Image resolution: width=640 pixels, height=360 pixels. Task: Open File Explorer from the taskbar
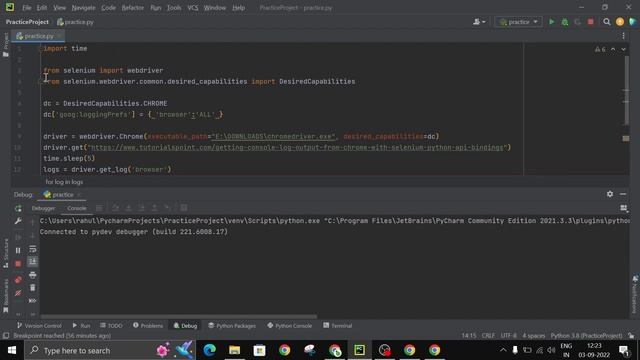tap(234, 350)
